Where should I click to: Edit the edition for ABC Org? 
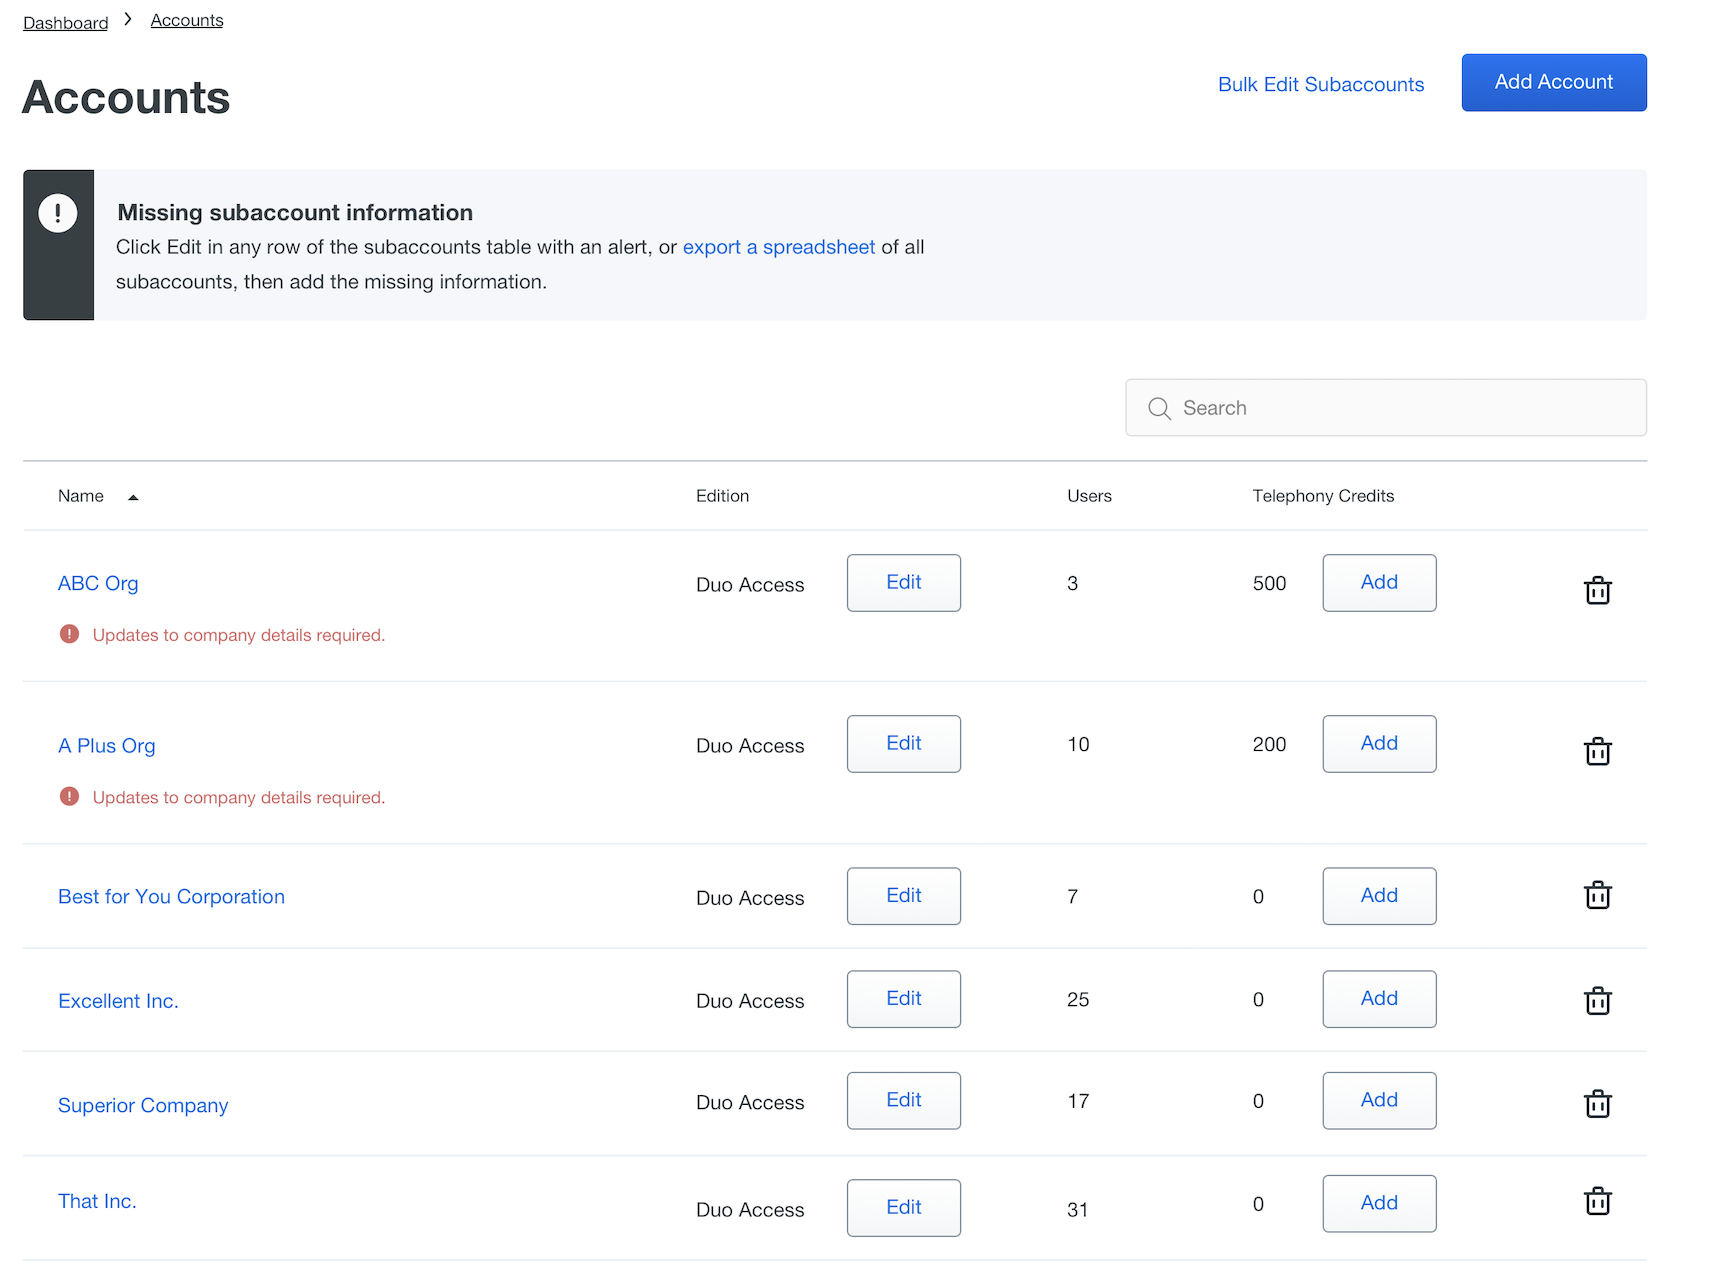(903, 582)
